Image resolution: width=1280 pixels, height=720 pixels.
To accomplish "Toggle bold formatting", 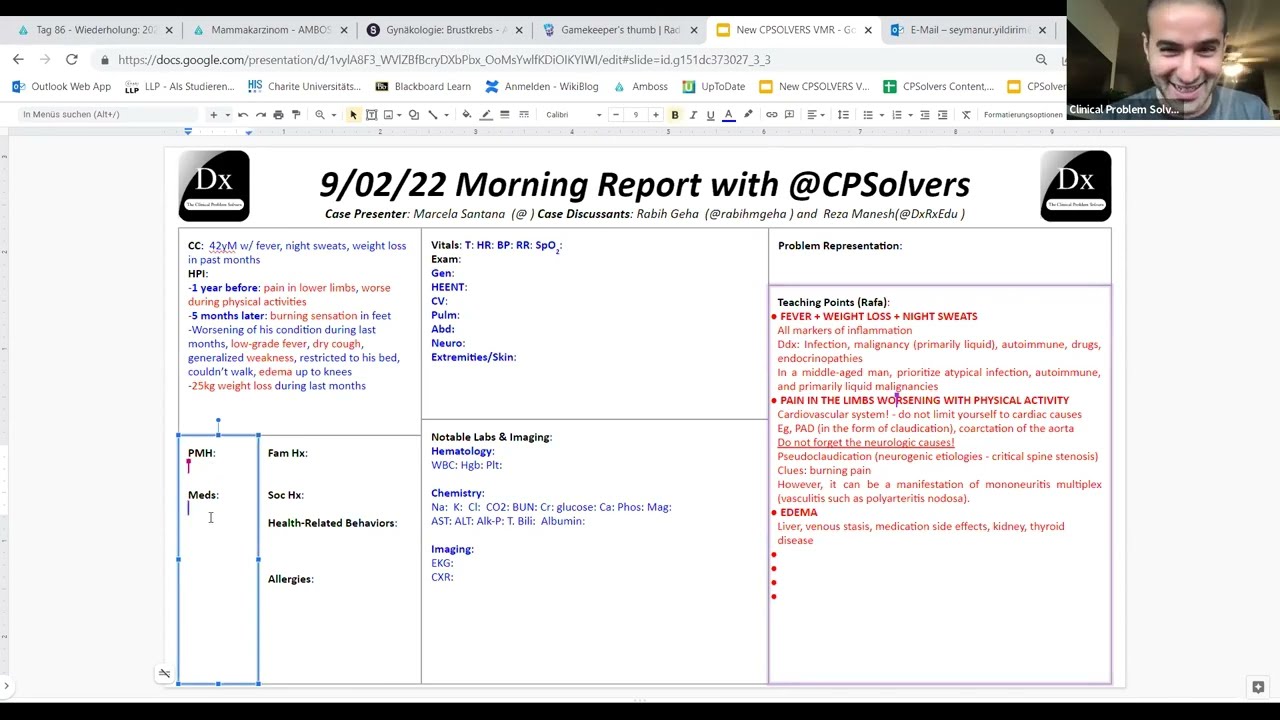I will [675, 115].
